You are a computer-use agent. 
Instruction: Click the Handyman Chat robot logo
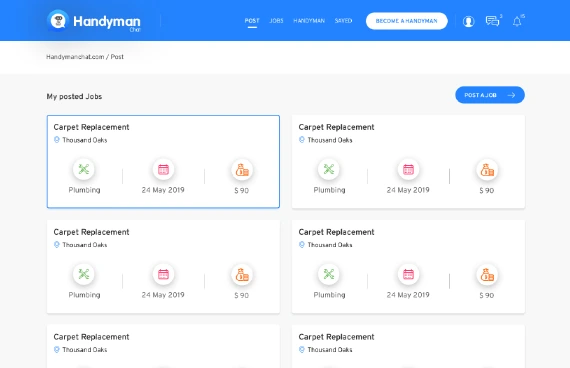pyautogui.click(x=58, y=20)
